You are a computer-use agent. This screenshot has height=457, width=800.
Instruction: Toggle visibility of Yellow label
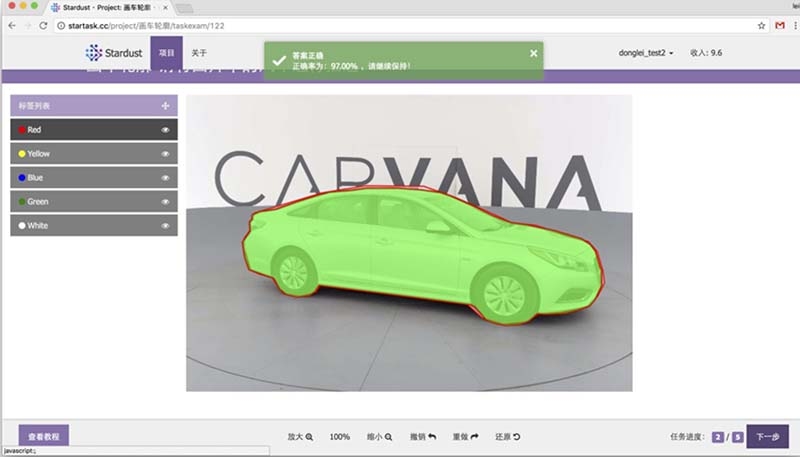[165, 154]
